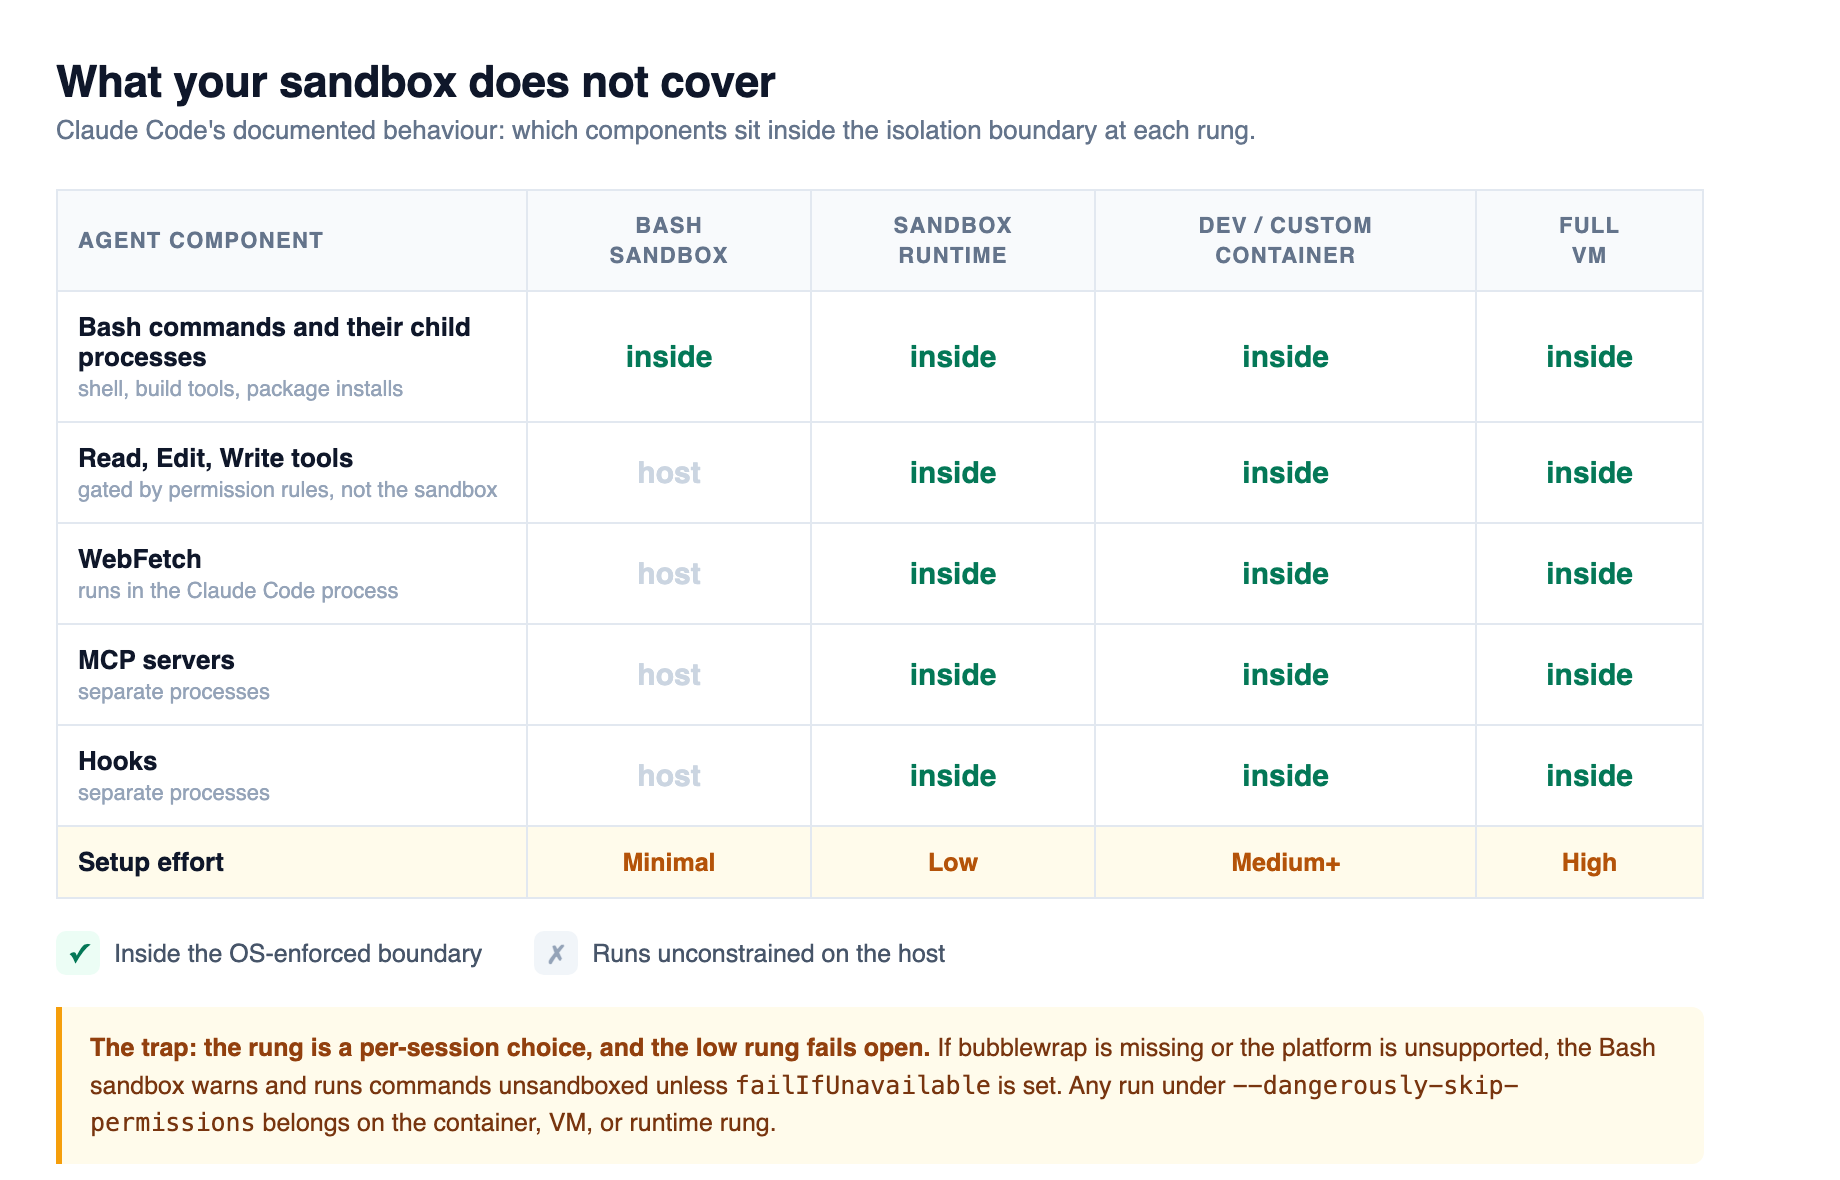Click 'Inside the OS-enforced boundary' legend label

point(298,954)
